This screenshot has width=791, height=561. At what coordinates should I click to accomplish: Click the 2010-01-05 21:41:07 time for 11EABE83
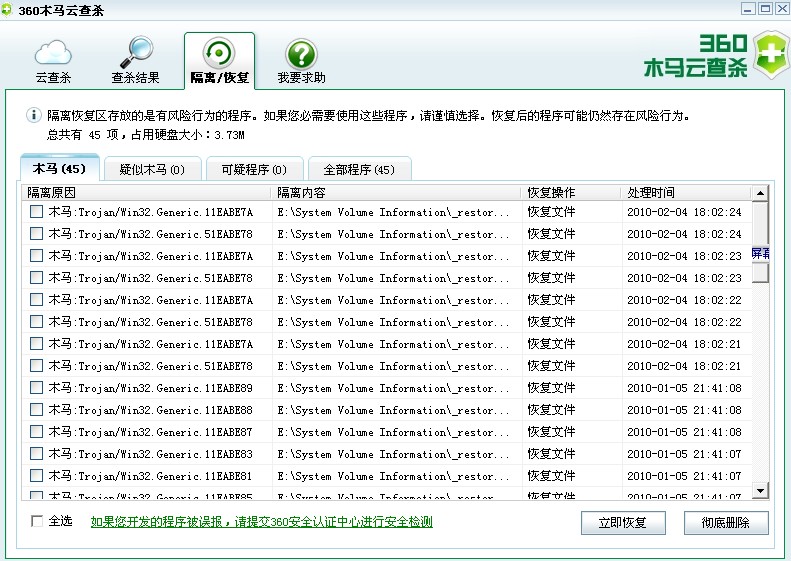pos(684,454)
